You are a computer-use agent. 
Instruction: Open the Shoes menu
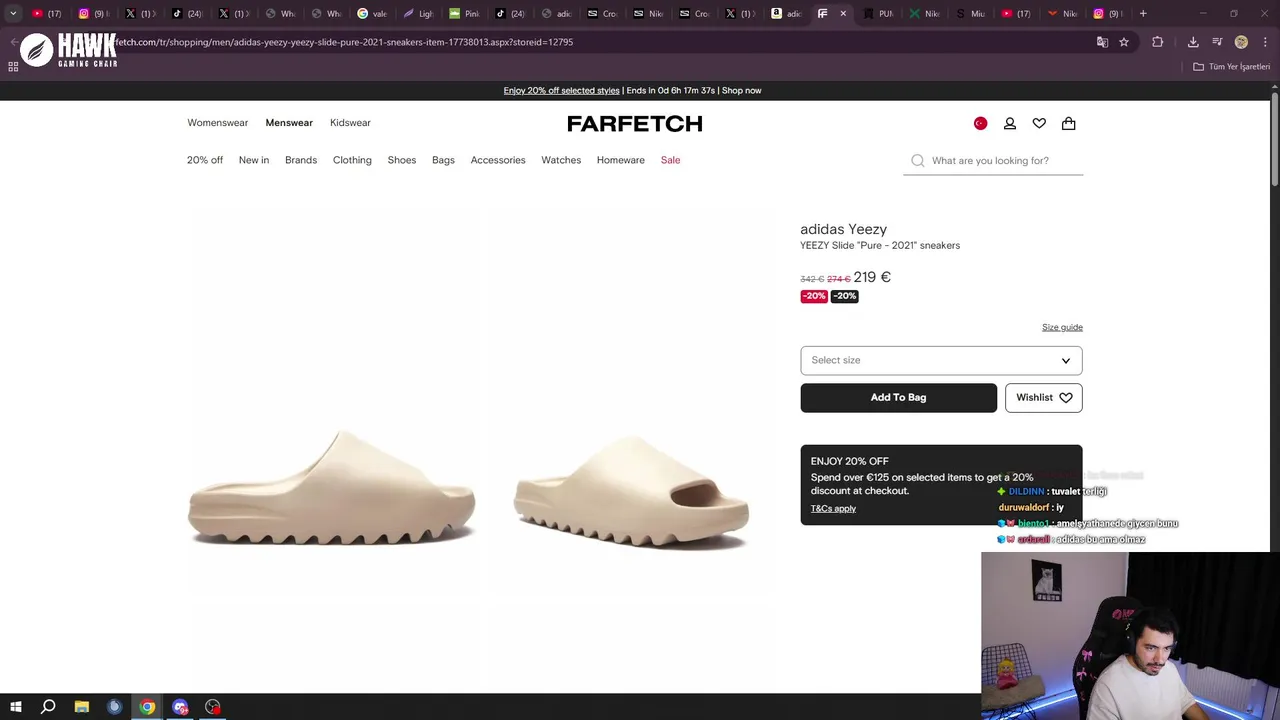coord(402,160)
